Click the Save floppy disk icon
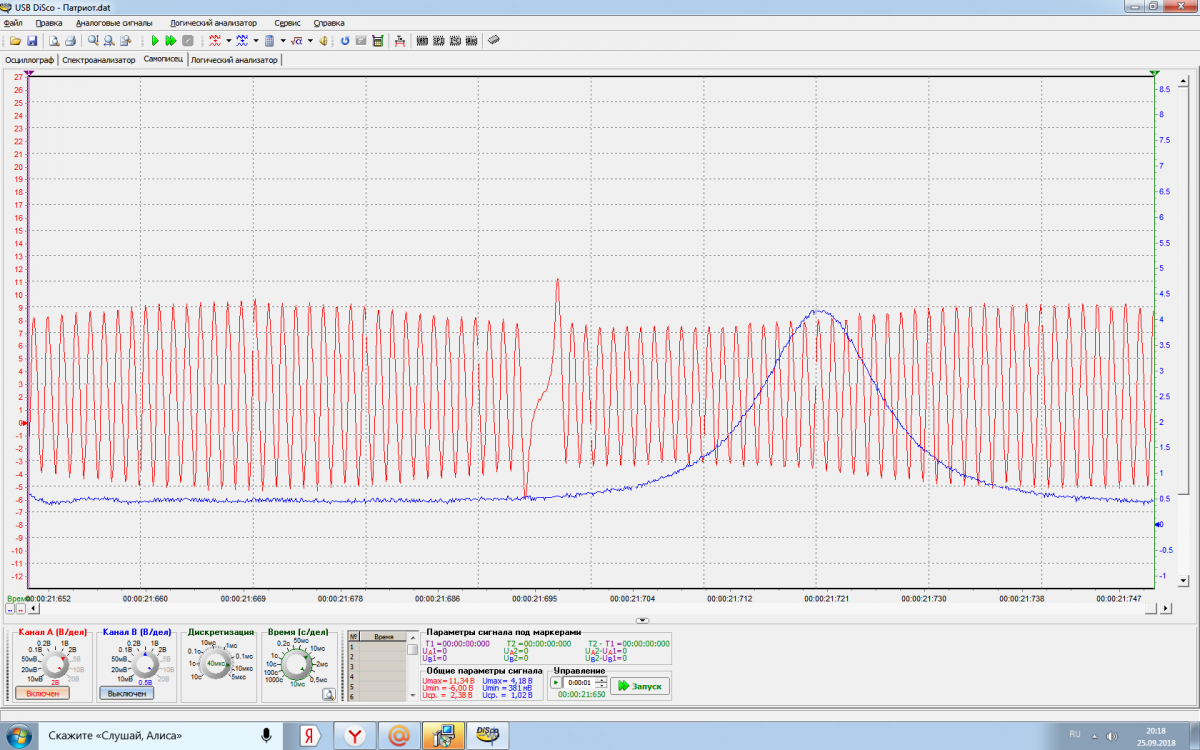Image resolution: width=1200 pixels, height=750 pixels. tap(32, 41)
